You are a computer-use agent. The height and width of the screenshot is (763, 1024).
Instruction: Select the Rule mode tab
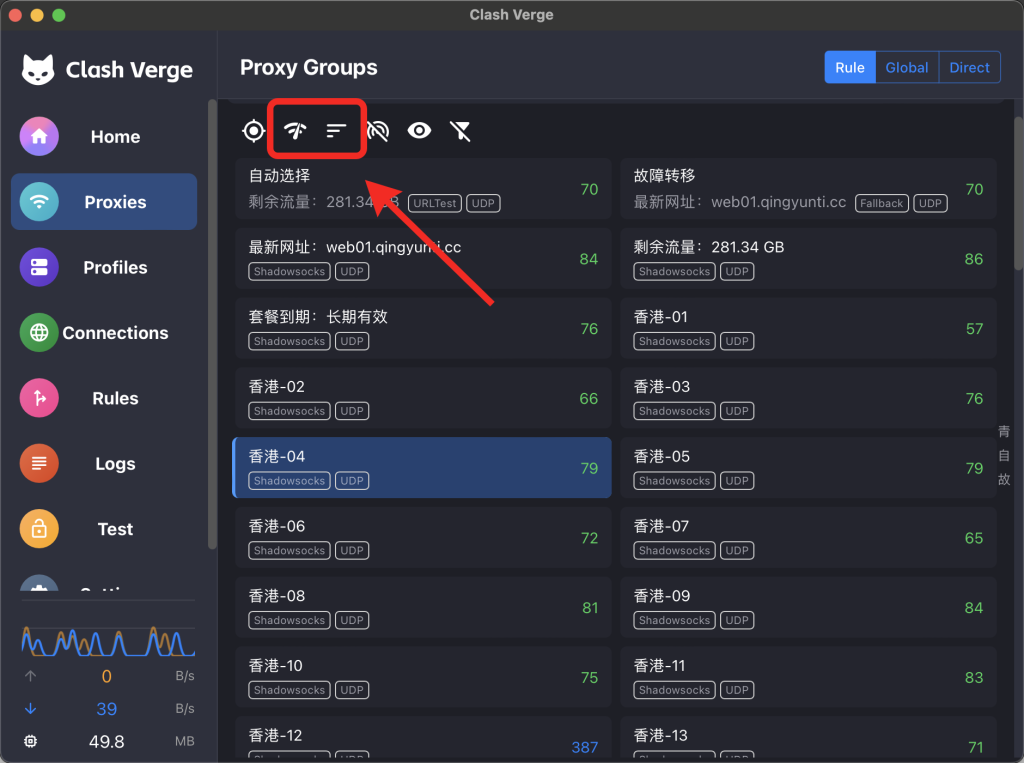[x=849, y=67]
